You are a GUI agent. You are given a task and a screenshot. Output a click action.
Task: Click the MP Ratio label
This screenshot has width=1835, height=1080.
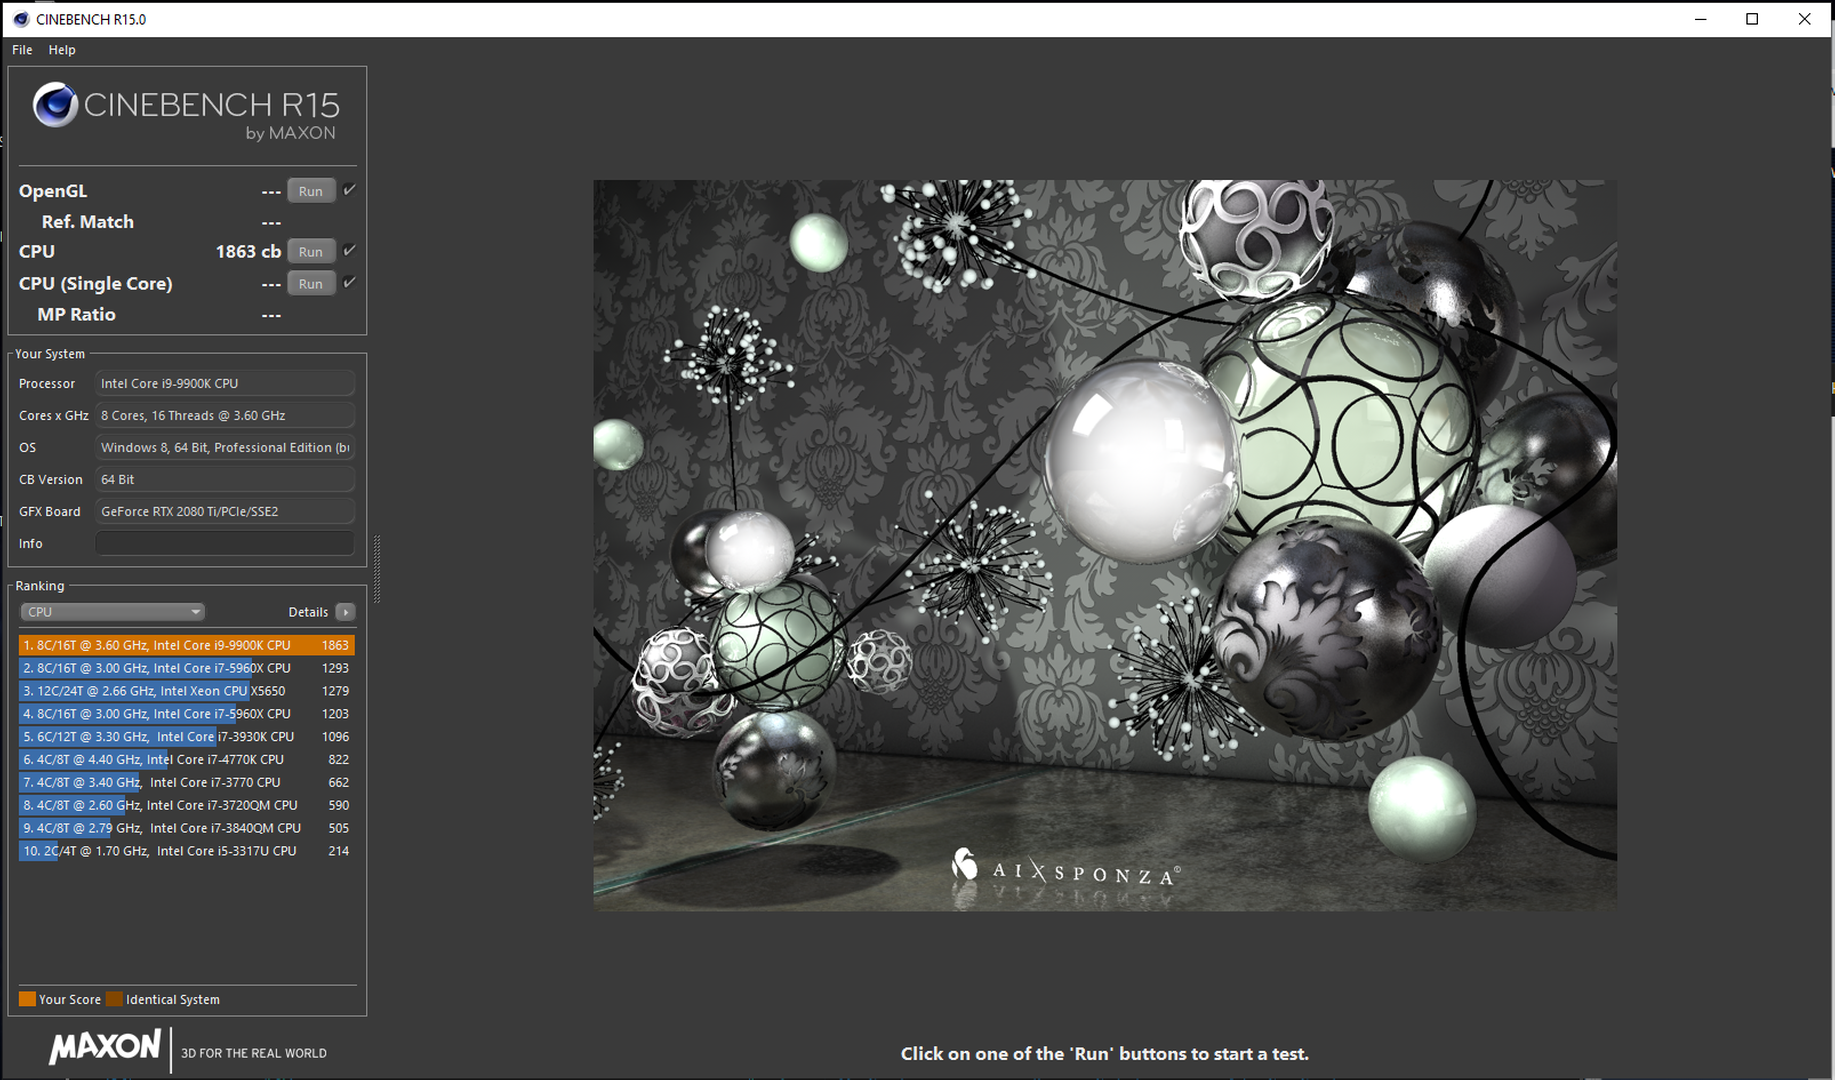pos(76,314)
